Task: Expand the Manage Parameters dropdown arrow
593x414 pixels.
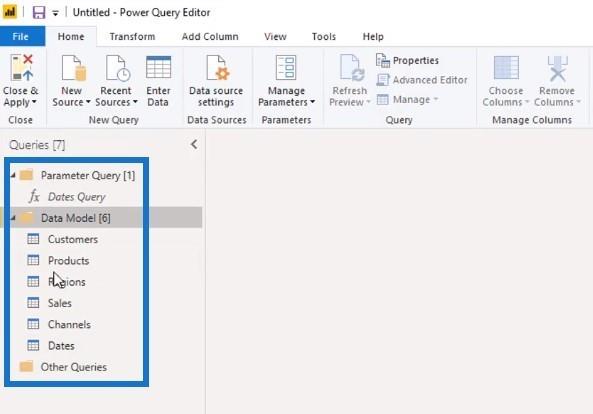Action: pos(312,102)
